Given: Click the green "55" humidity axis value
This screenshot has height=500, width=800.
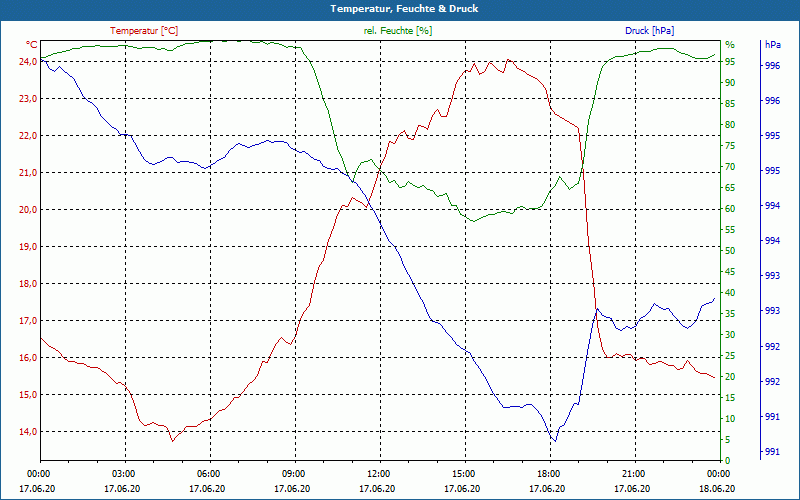Looking at the screenshot, I should (730, 230).
